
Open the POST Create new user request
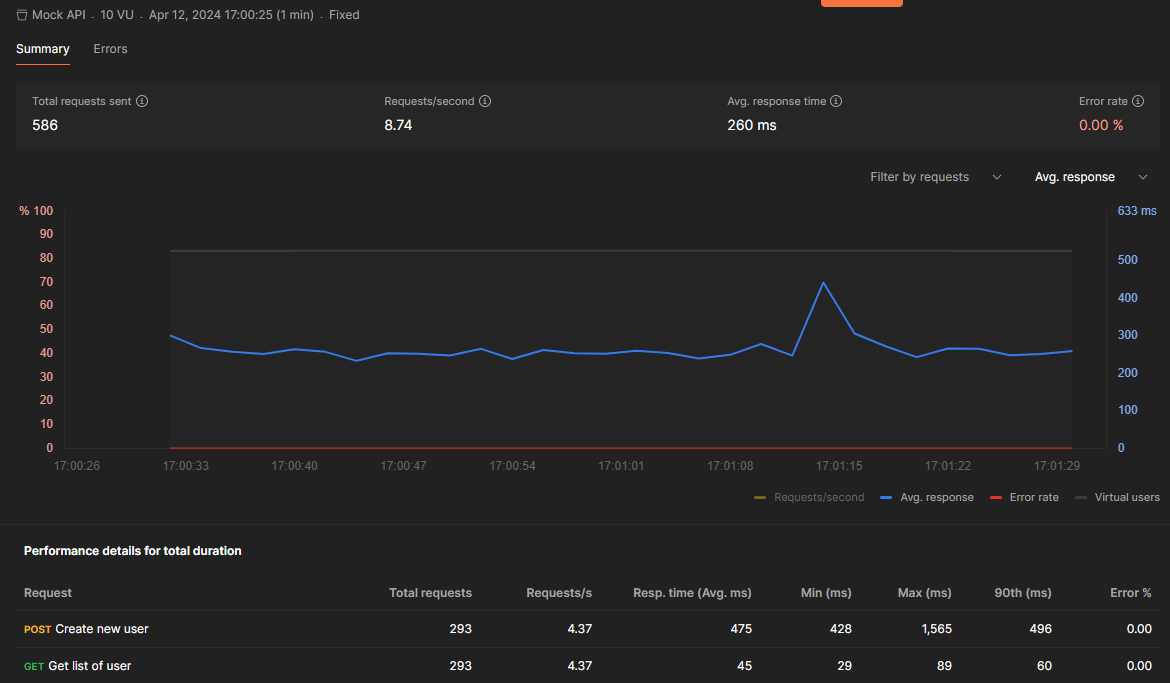click(101, 629)
